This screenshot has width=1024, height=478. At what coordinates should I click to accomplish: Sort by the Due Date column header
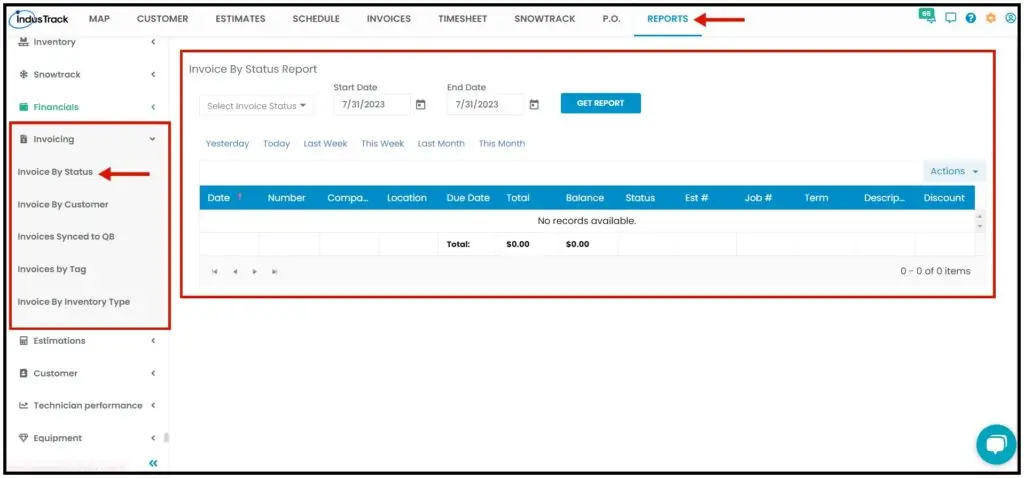[x=468, y=198]
